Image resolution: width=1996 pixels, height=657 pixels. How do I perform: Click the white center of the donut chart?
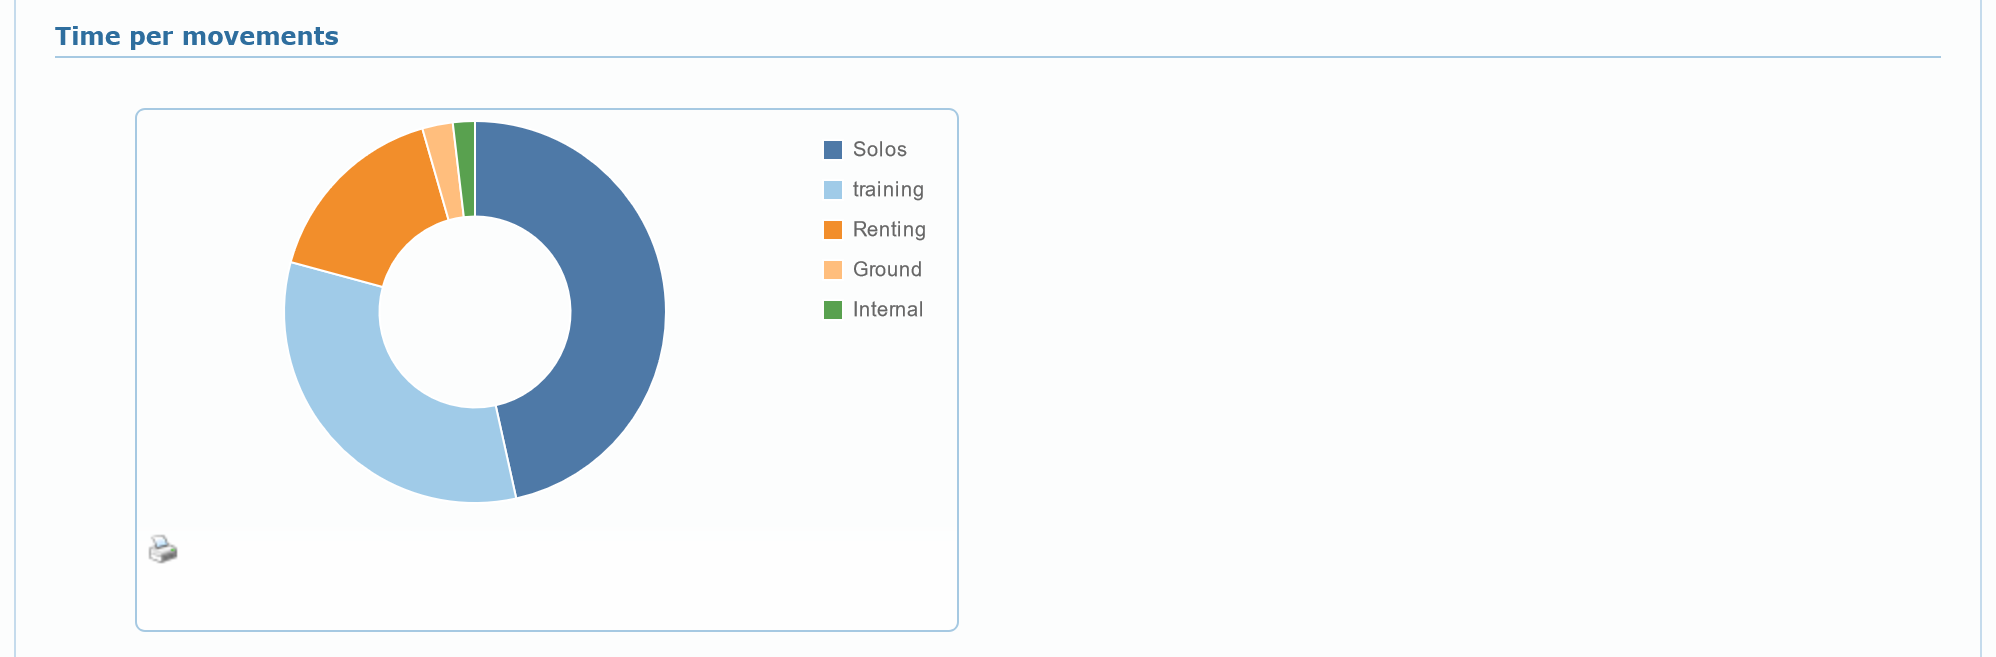click(x=475, y=312)
